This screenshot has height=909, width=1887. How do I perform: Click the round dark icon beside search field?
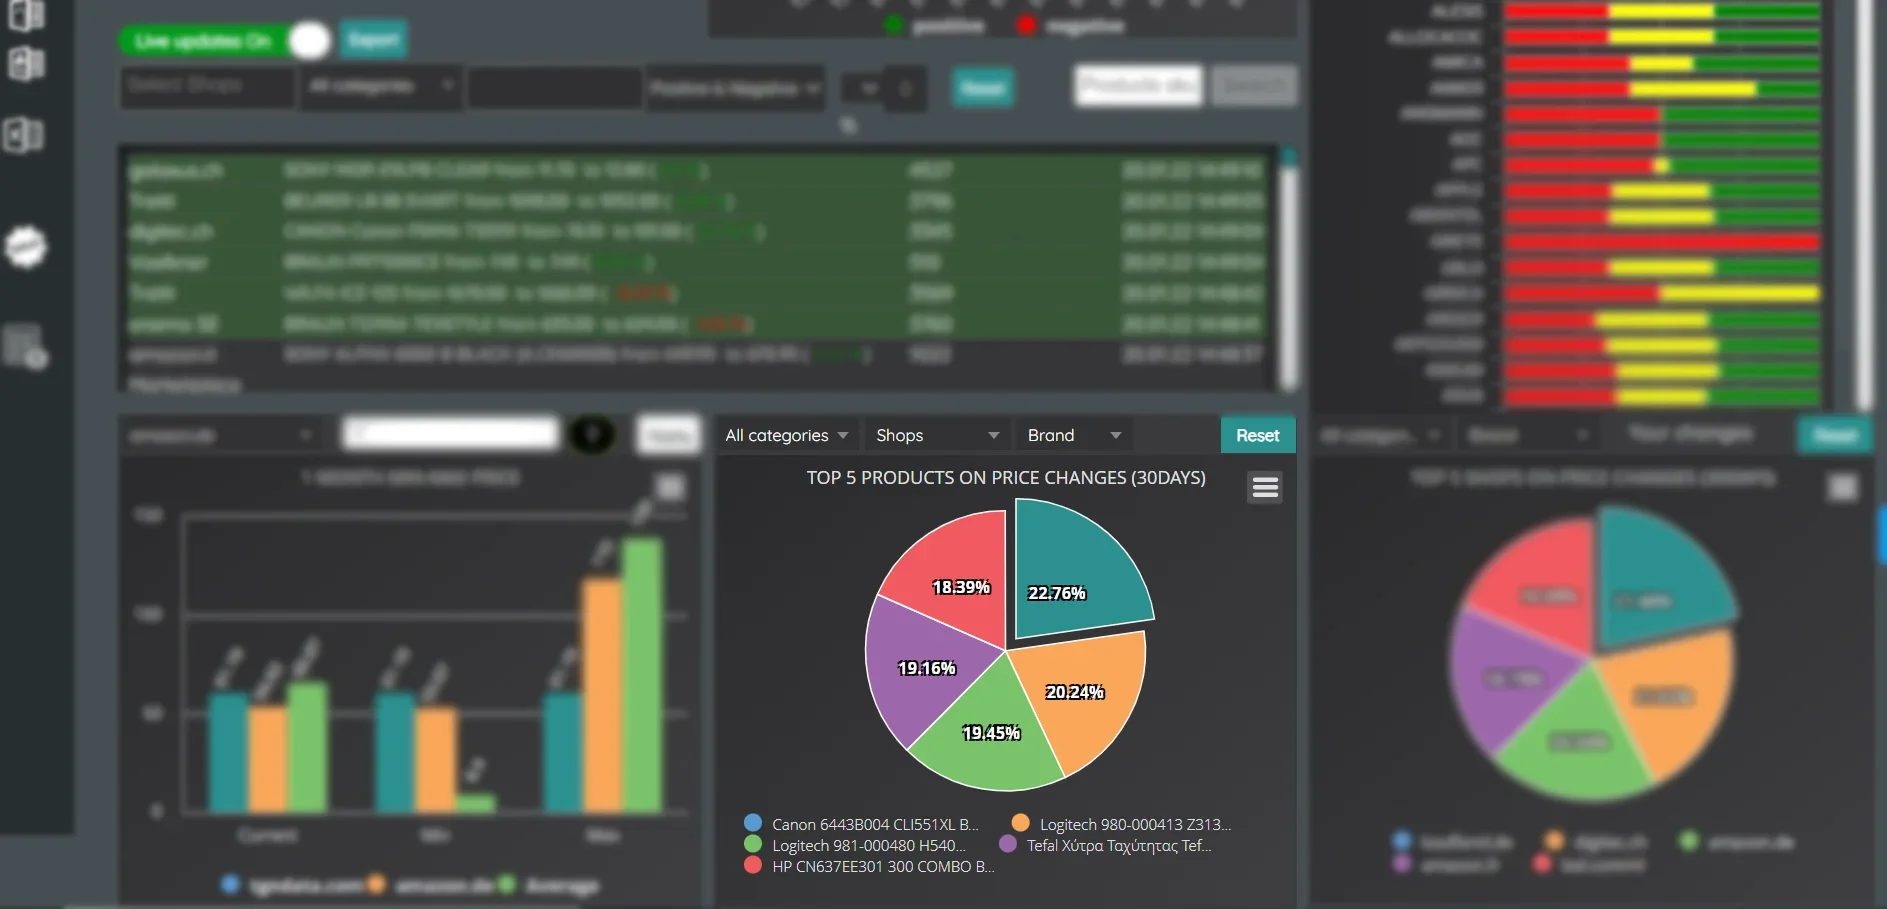point(592,435)
